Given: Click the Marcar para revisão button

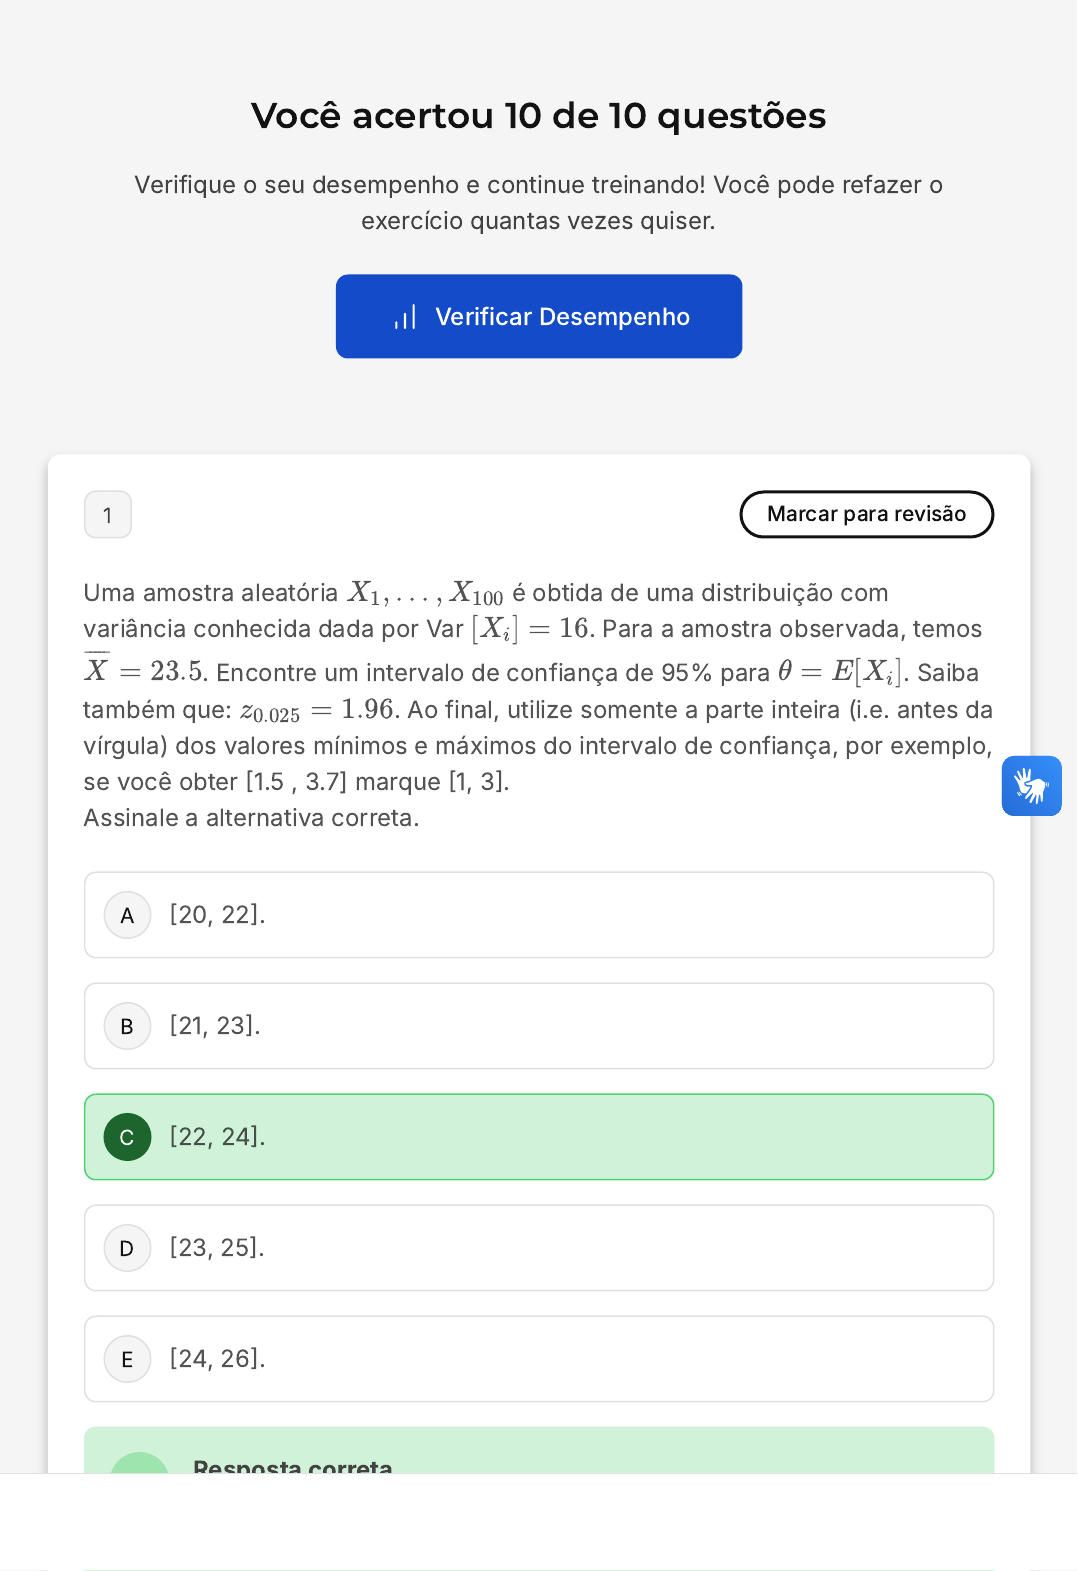Looking at the screenshot, I should (x=866, y=514).
